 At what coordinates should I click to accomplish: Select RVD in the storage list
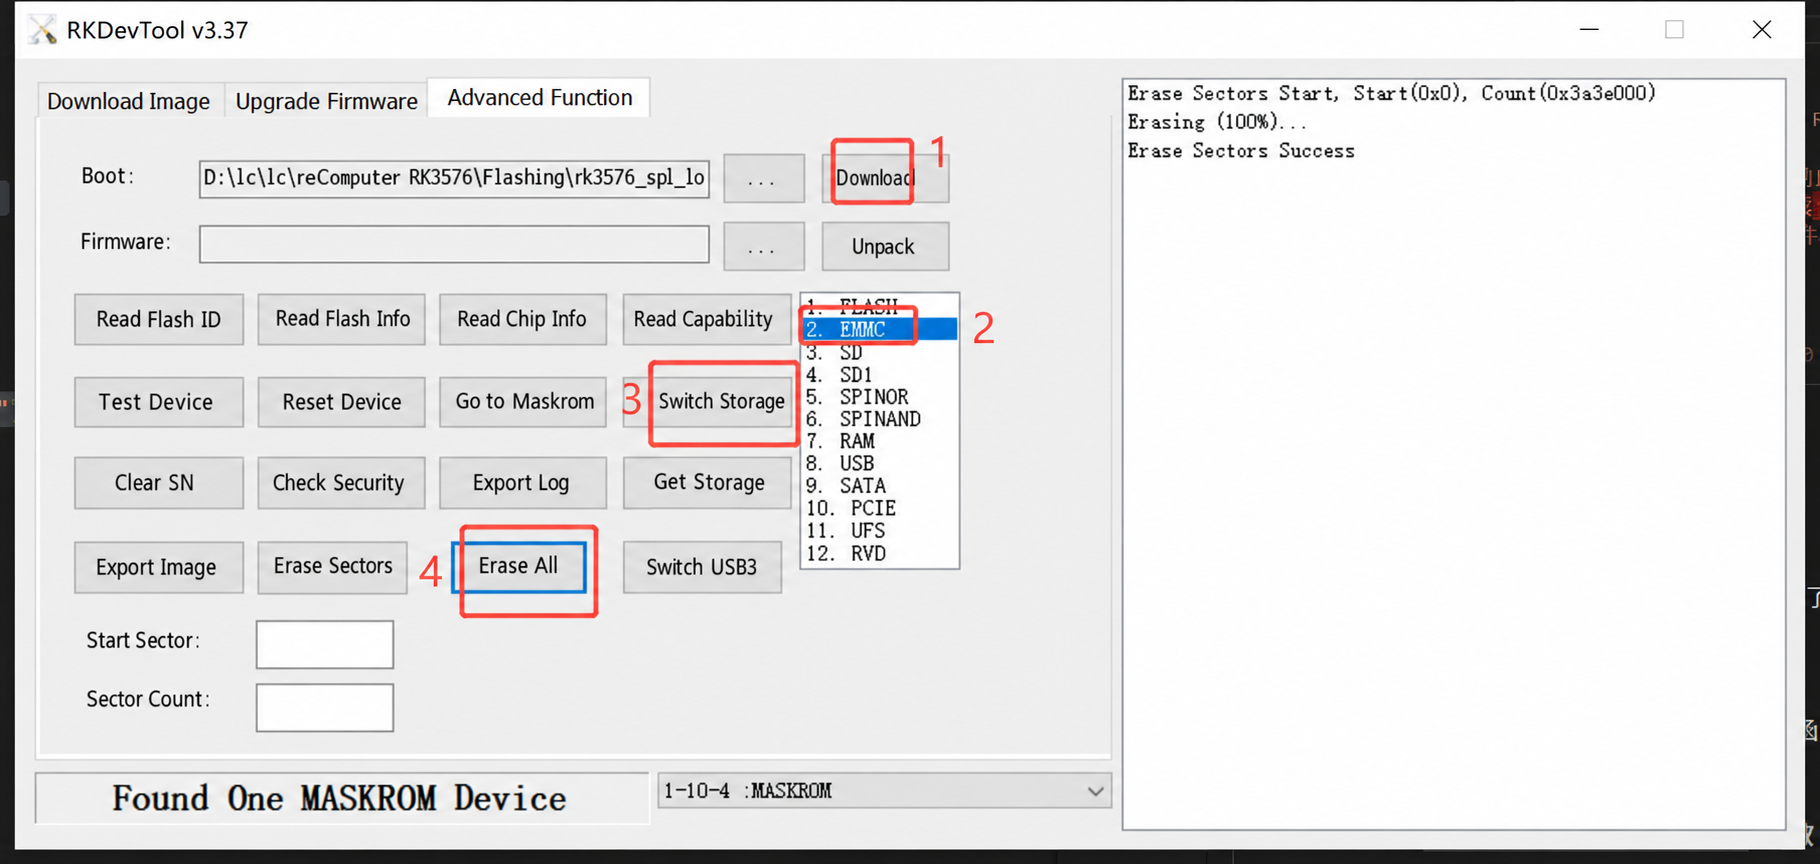tap(879, 554)
